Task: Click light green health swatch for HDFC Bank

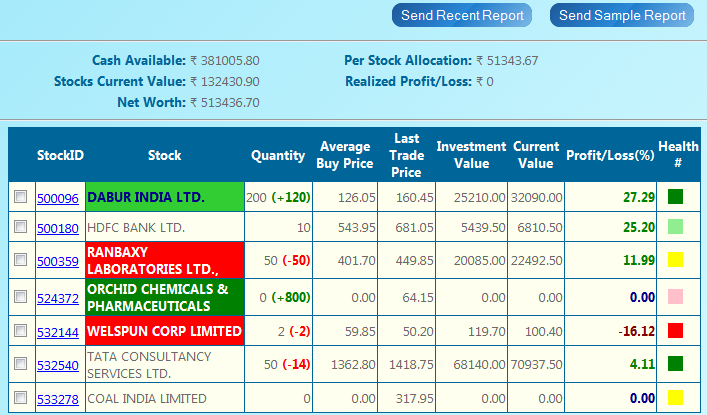Action: click(x=675, y=226)
